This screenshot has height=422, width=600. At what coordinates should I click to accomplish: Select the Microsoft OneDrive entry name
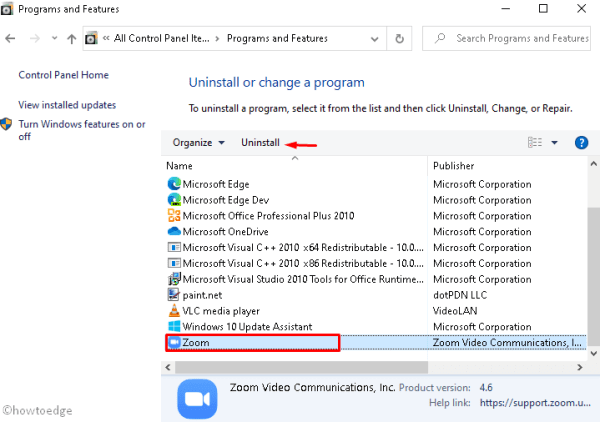225,231
